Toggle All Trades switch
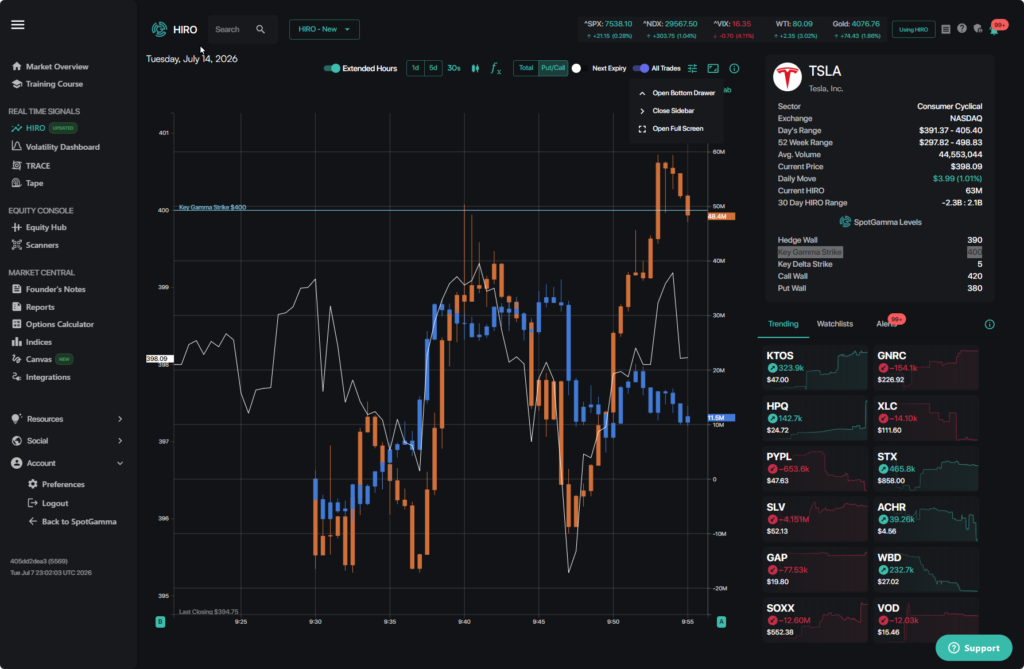The image size is (1024, 669). pos(641,69)
